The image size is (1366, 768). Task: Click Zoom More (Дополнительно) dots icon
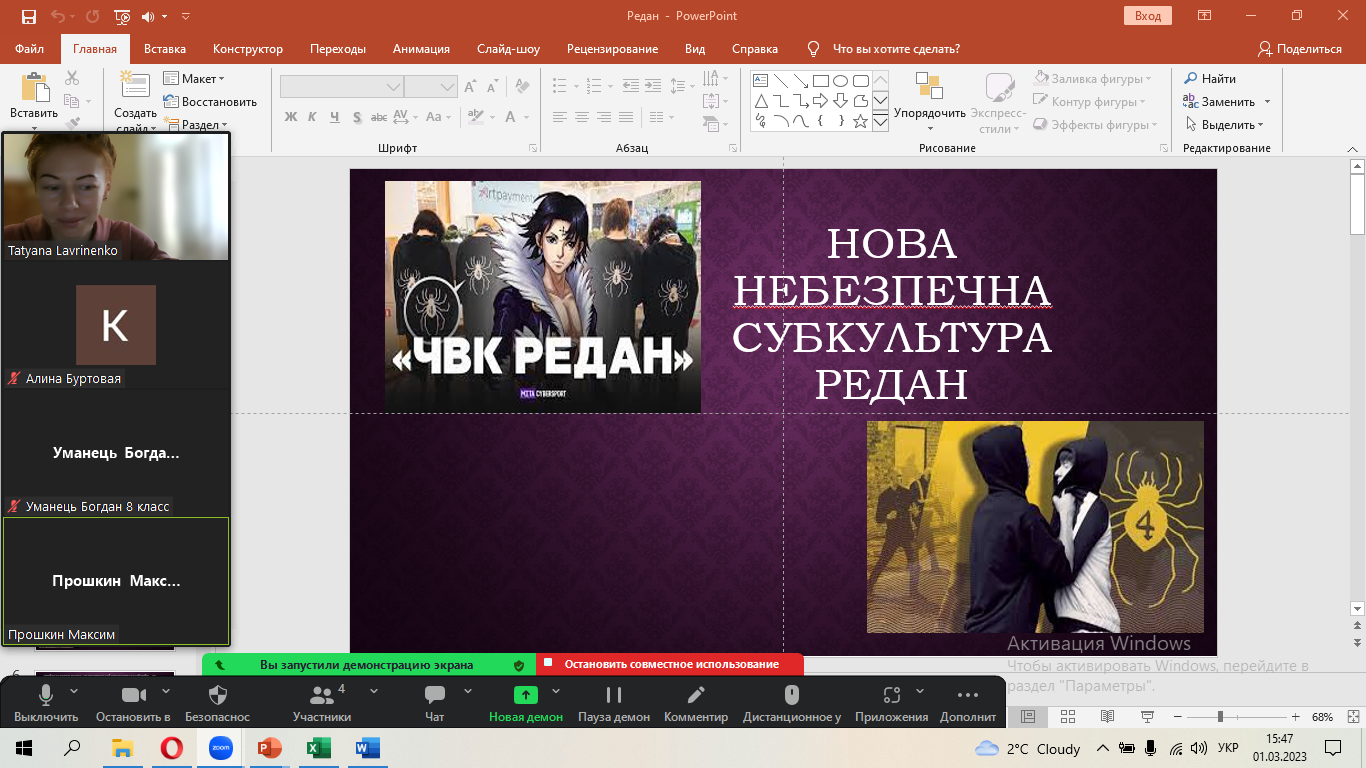point(967,695)
